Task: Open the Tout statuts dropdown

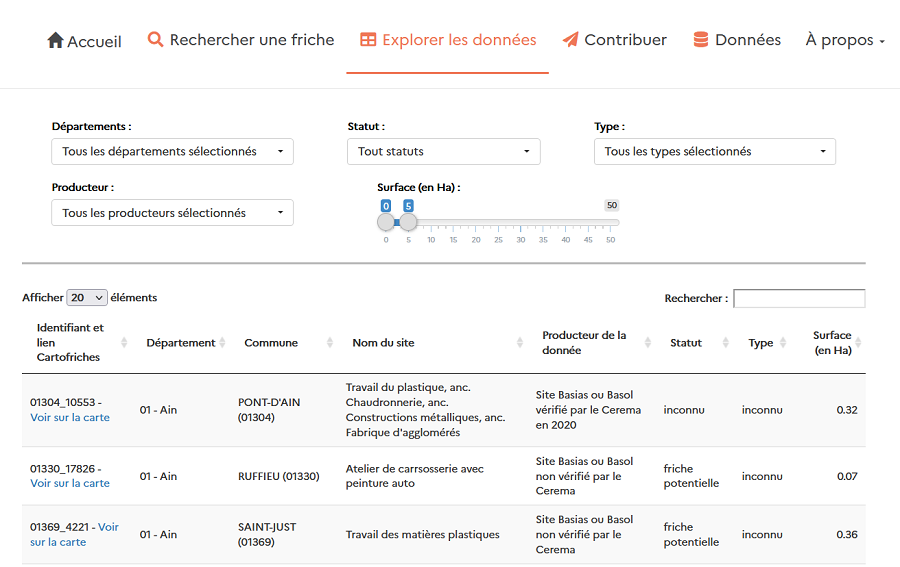Action: [x=443, y=152]
